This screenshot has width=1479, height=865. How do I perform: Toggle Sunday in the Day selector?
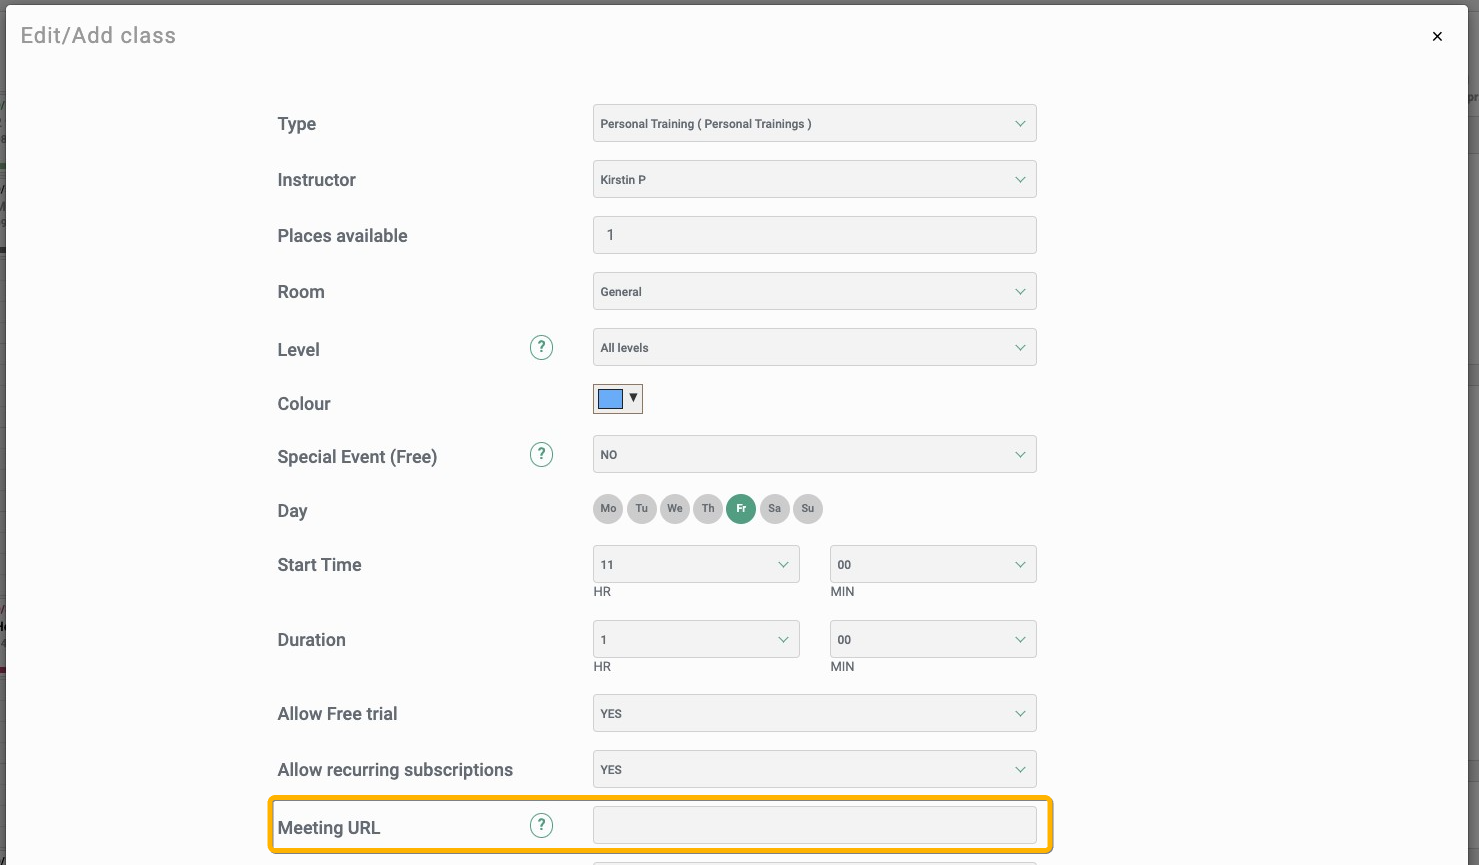[x=808, y=509]
